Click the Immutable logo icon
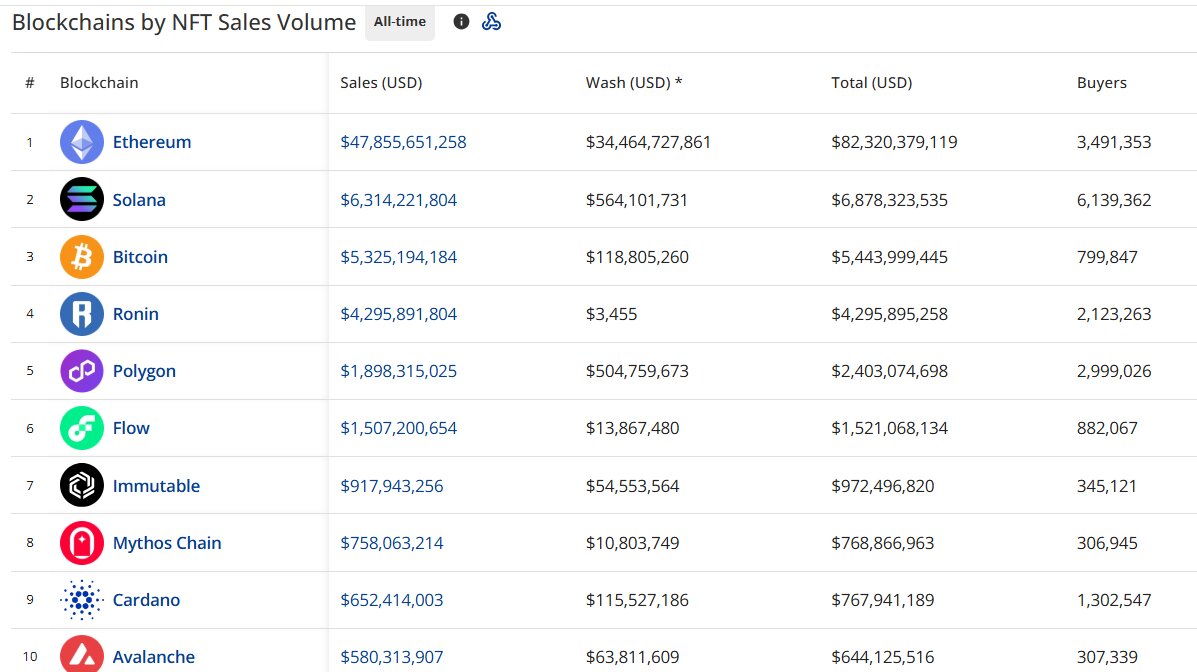 [81, 485]
